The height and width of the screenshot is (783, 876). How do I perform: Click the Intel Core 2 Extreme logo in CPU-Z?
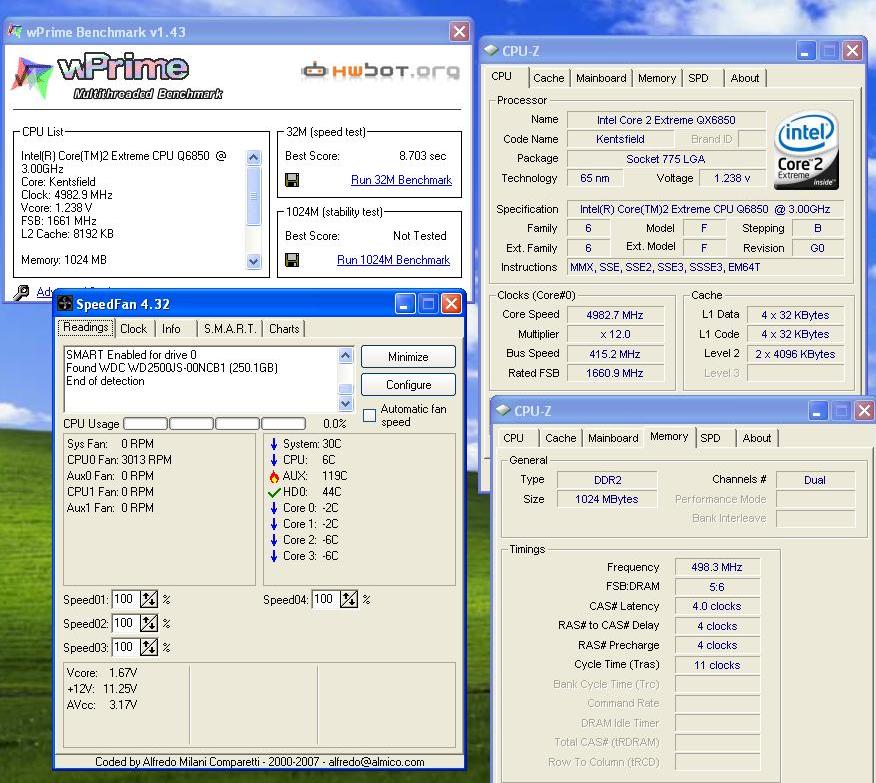pos(806,150)
